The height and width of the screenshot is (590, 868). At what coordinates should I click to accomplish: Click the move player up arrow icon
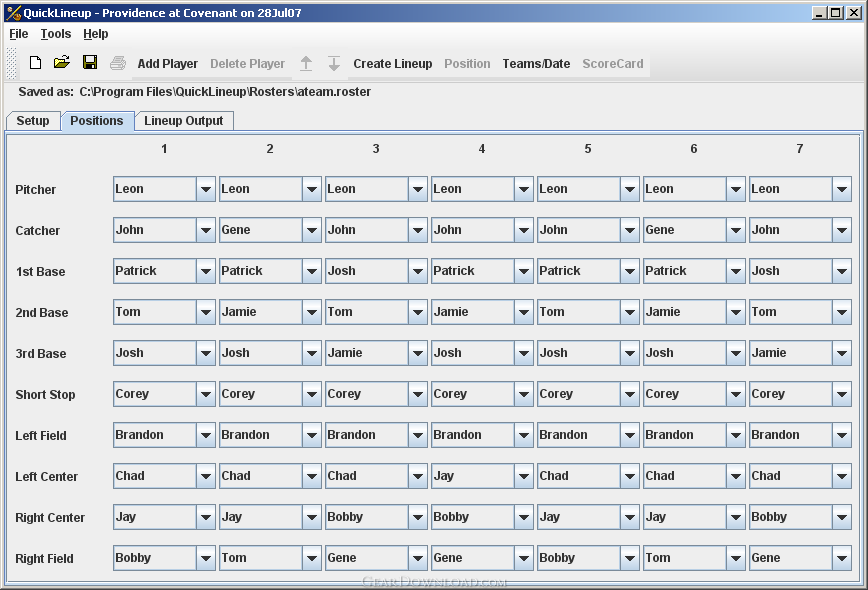[306, 64]
